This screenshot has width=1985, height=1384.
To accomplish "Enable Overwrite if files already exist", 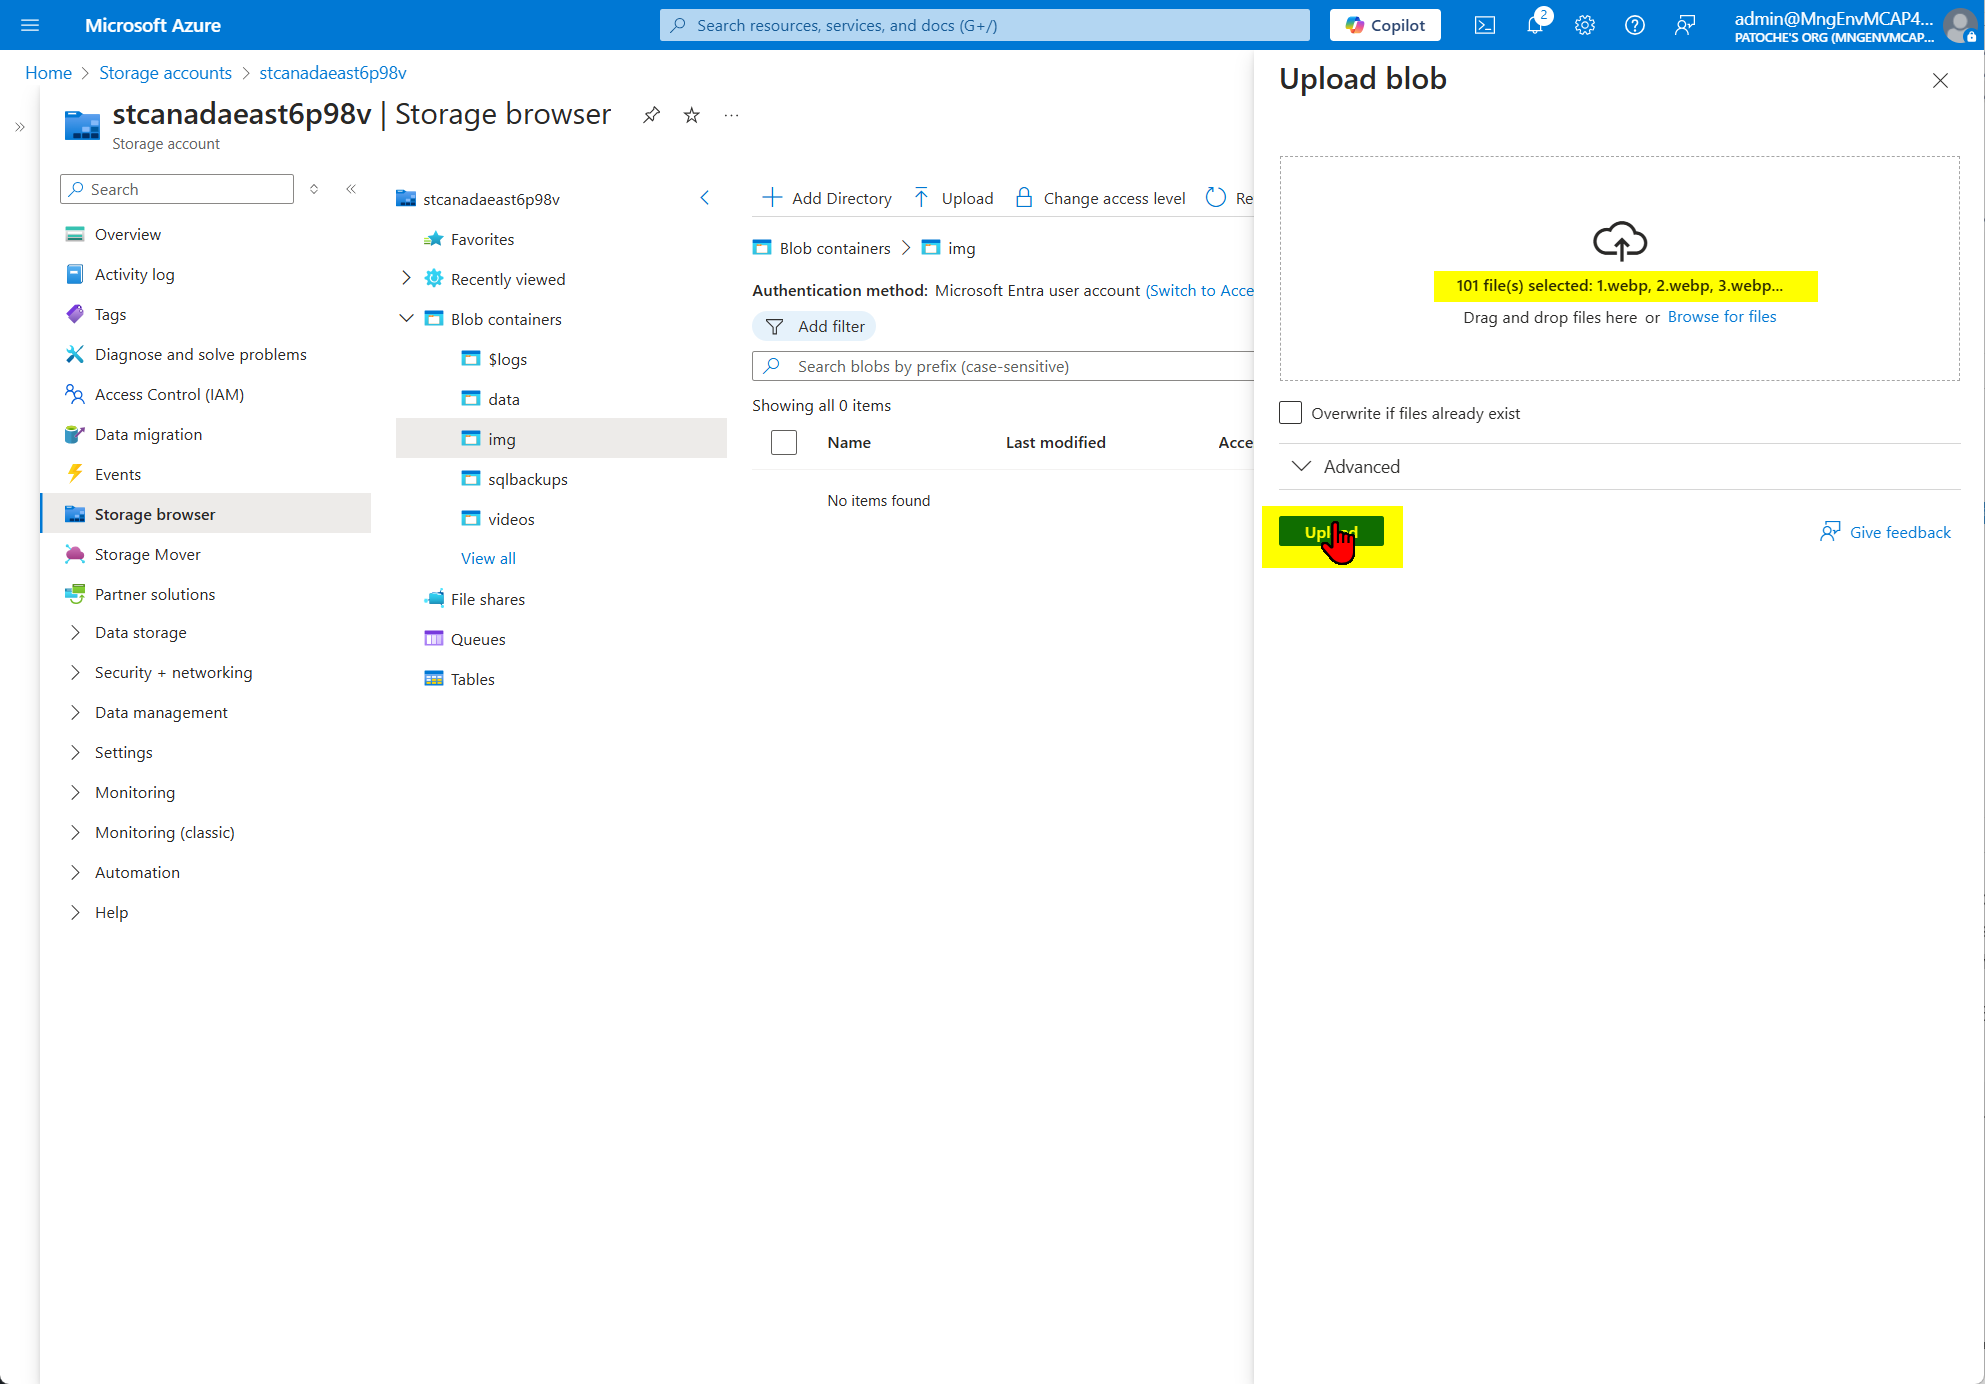I will point(1290,412).
